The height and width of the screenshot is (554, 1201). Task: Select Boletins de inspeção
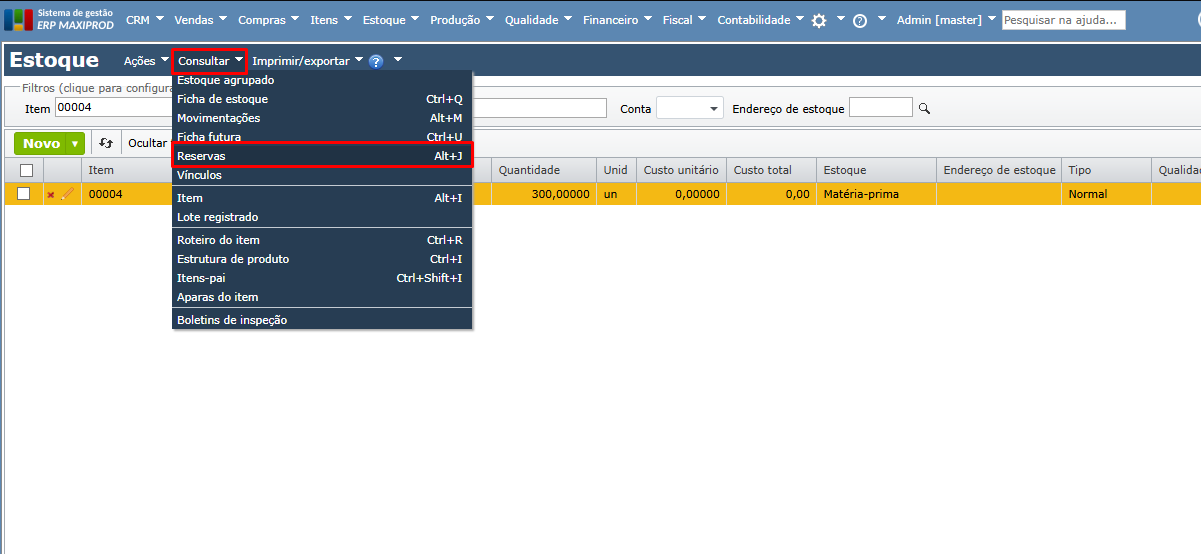[x=322, y=320]
